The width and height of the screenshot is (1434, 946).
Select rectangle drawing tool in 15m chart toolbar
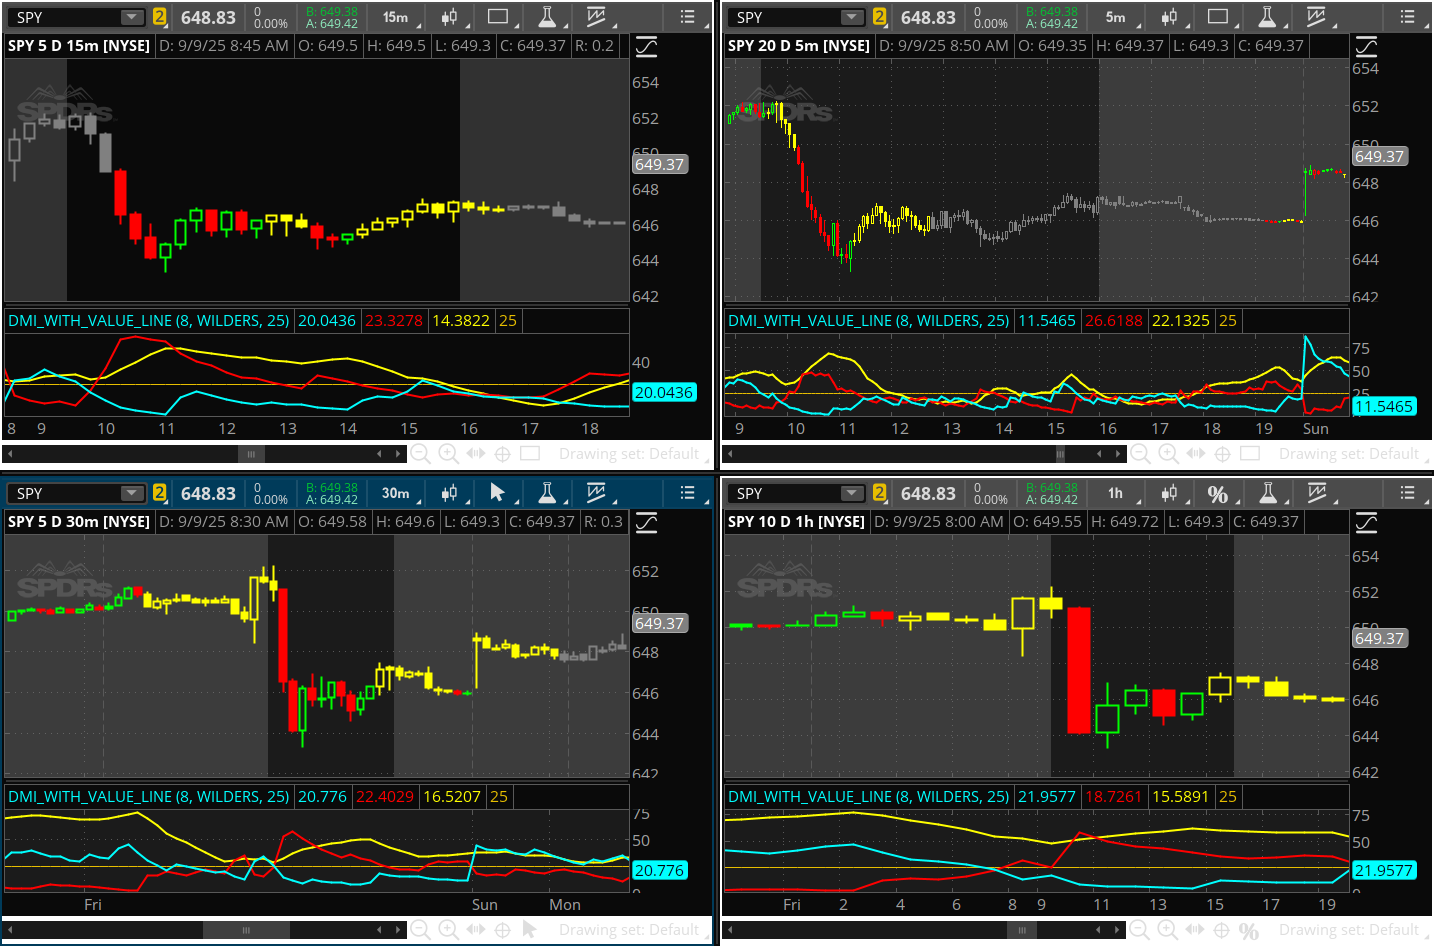coord(498,17)
